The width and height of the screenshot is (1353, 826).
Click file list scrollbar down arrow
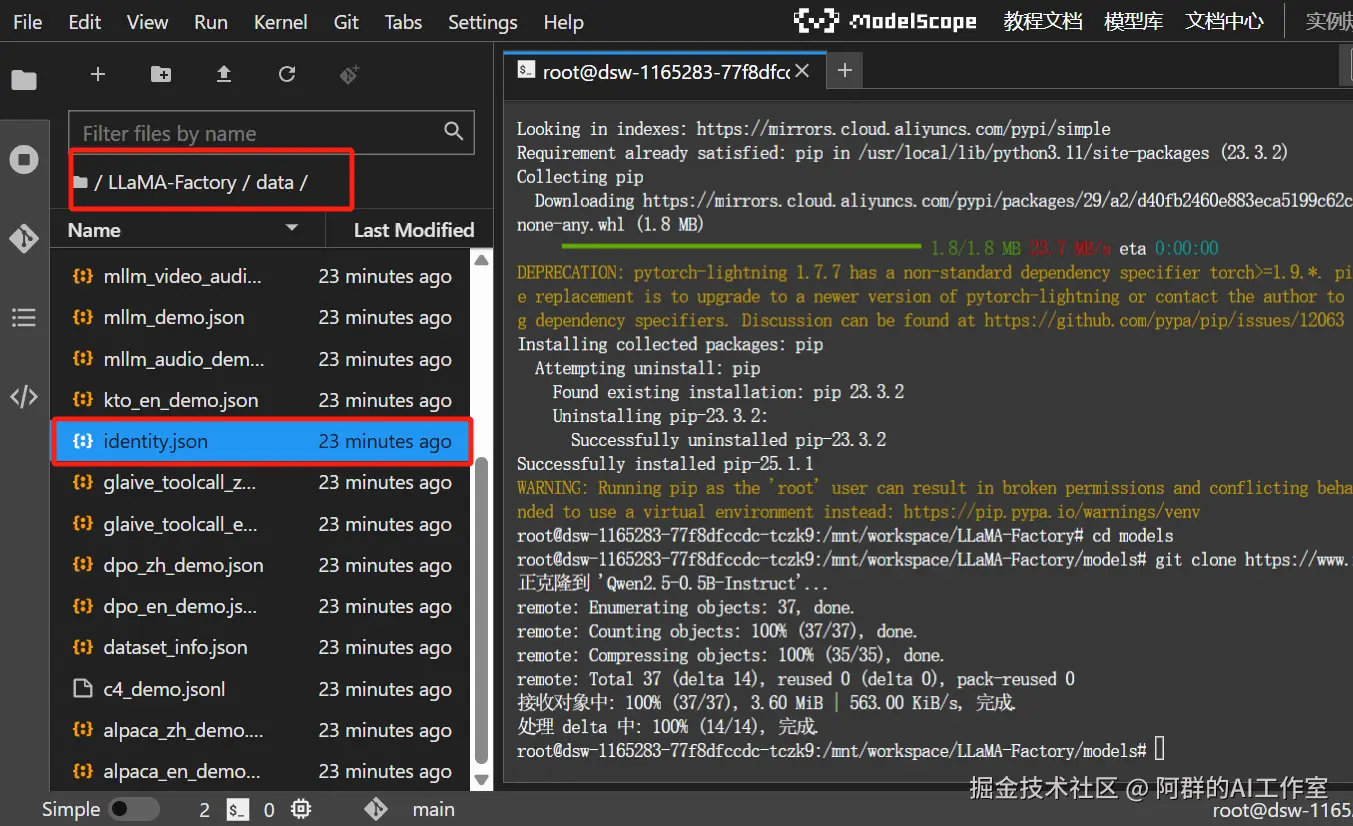click(x=481, y=779)
